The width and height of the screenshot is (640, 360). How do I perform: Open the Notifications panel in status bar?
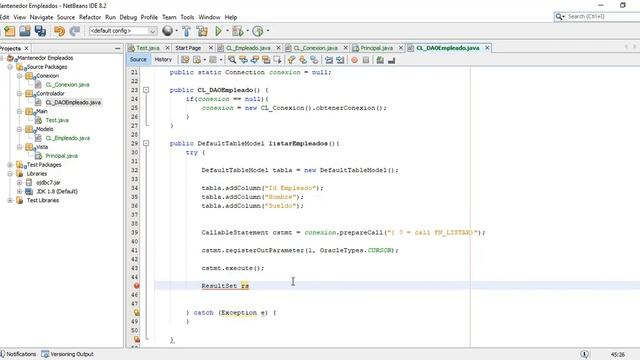18,354
